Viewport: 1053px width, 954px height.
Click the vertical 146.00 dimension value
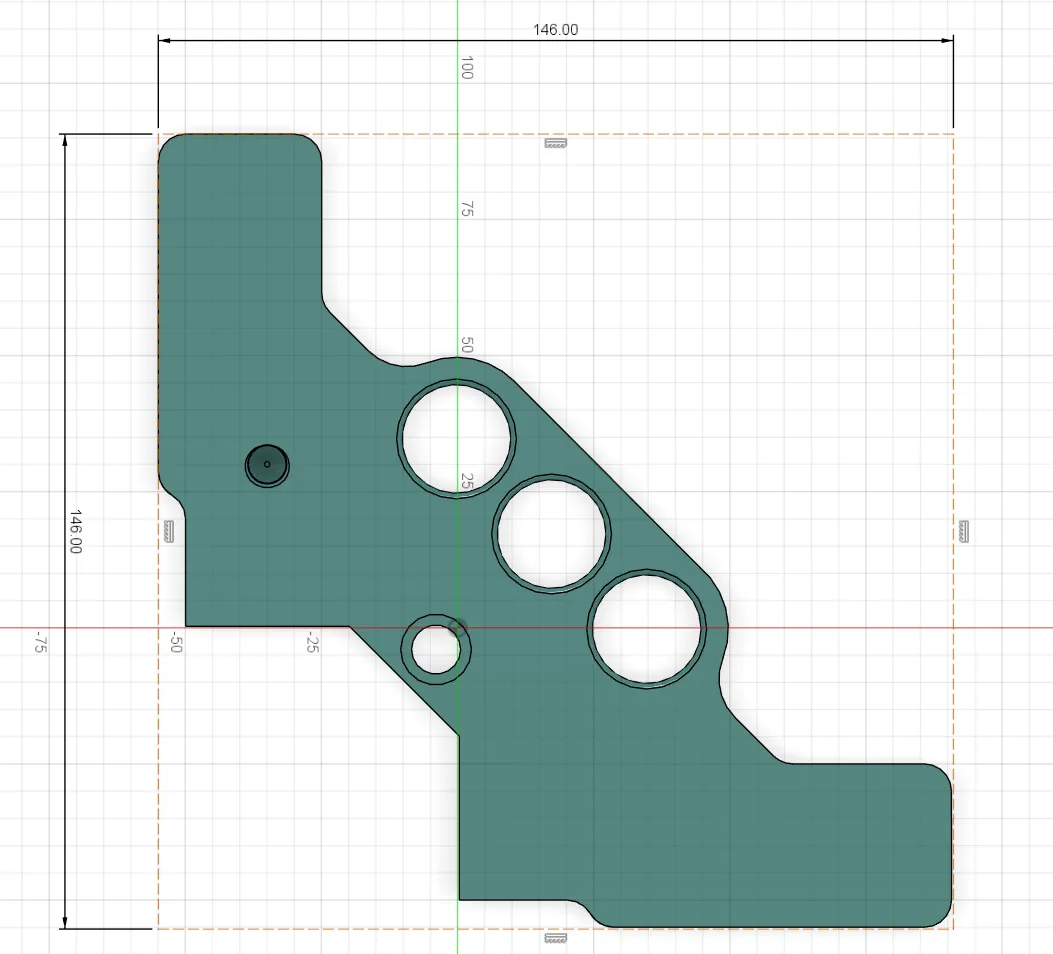click(x=75, y=532)
